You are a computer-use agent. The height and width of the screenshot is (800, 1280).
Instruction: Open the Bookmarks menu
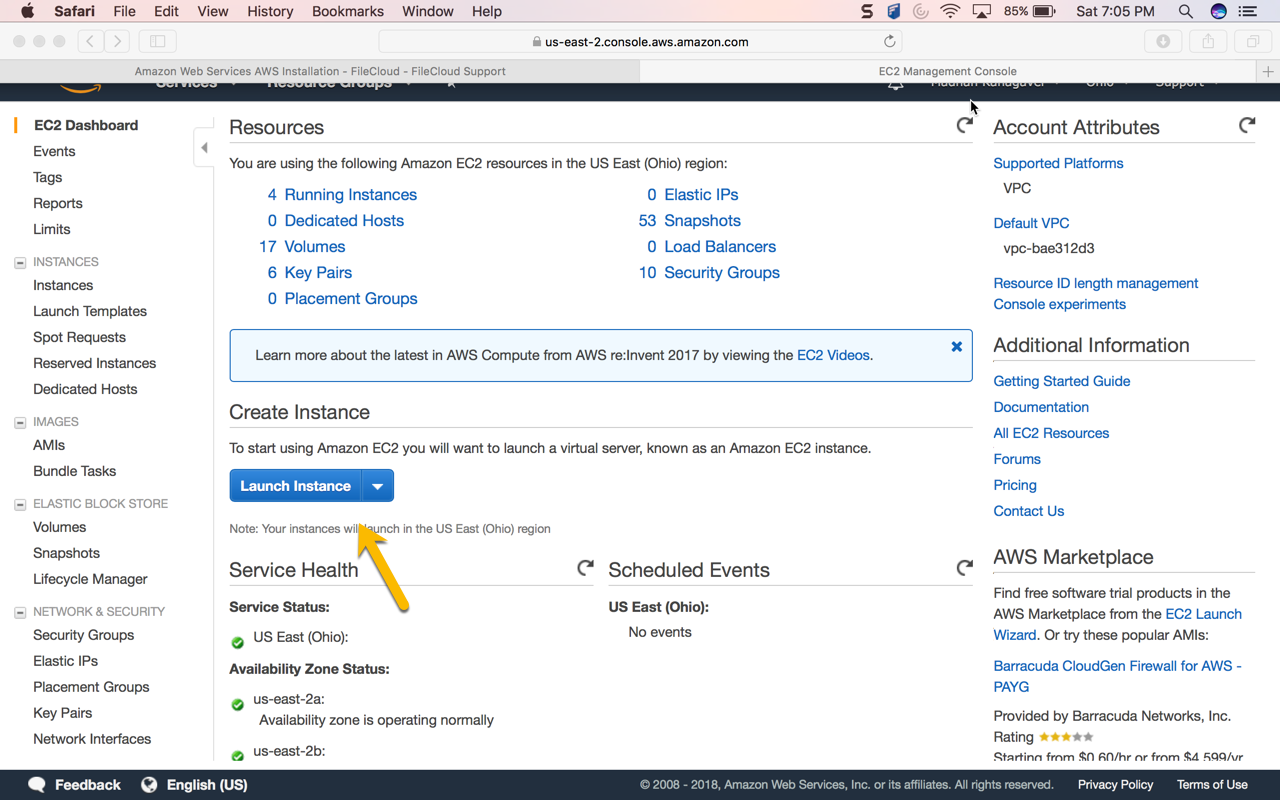347,11
